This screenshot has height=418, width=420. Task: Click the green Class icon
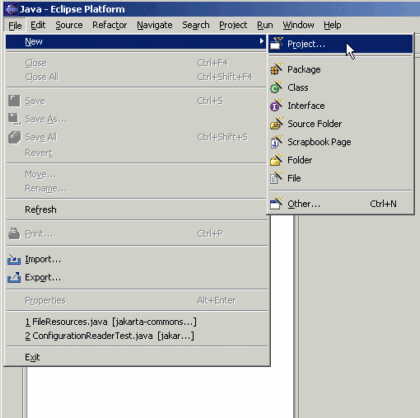coord(276,87)
